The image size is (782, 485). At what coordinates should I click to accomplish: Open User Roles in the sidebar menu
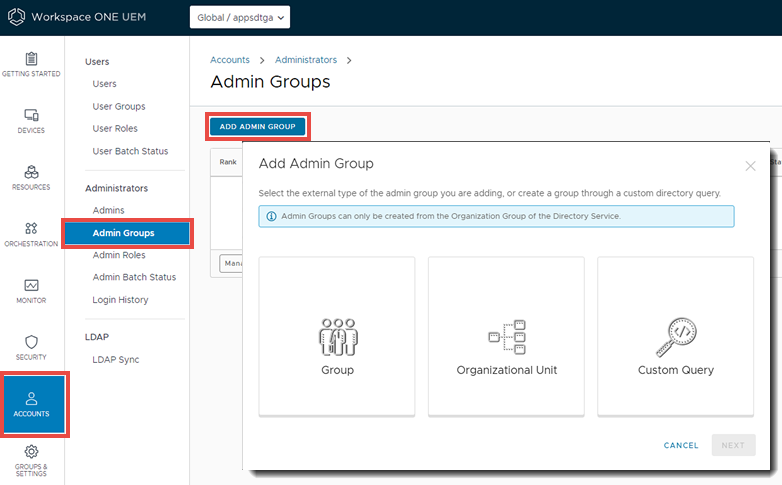coord(115,128)
